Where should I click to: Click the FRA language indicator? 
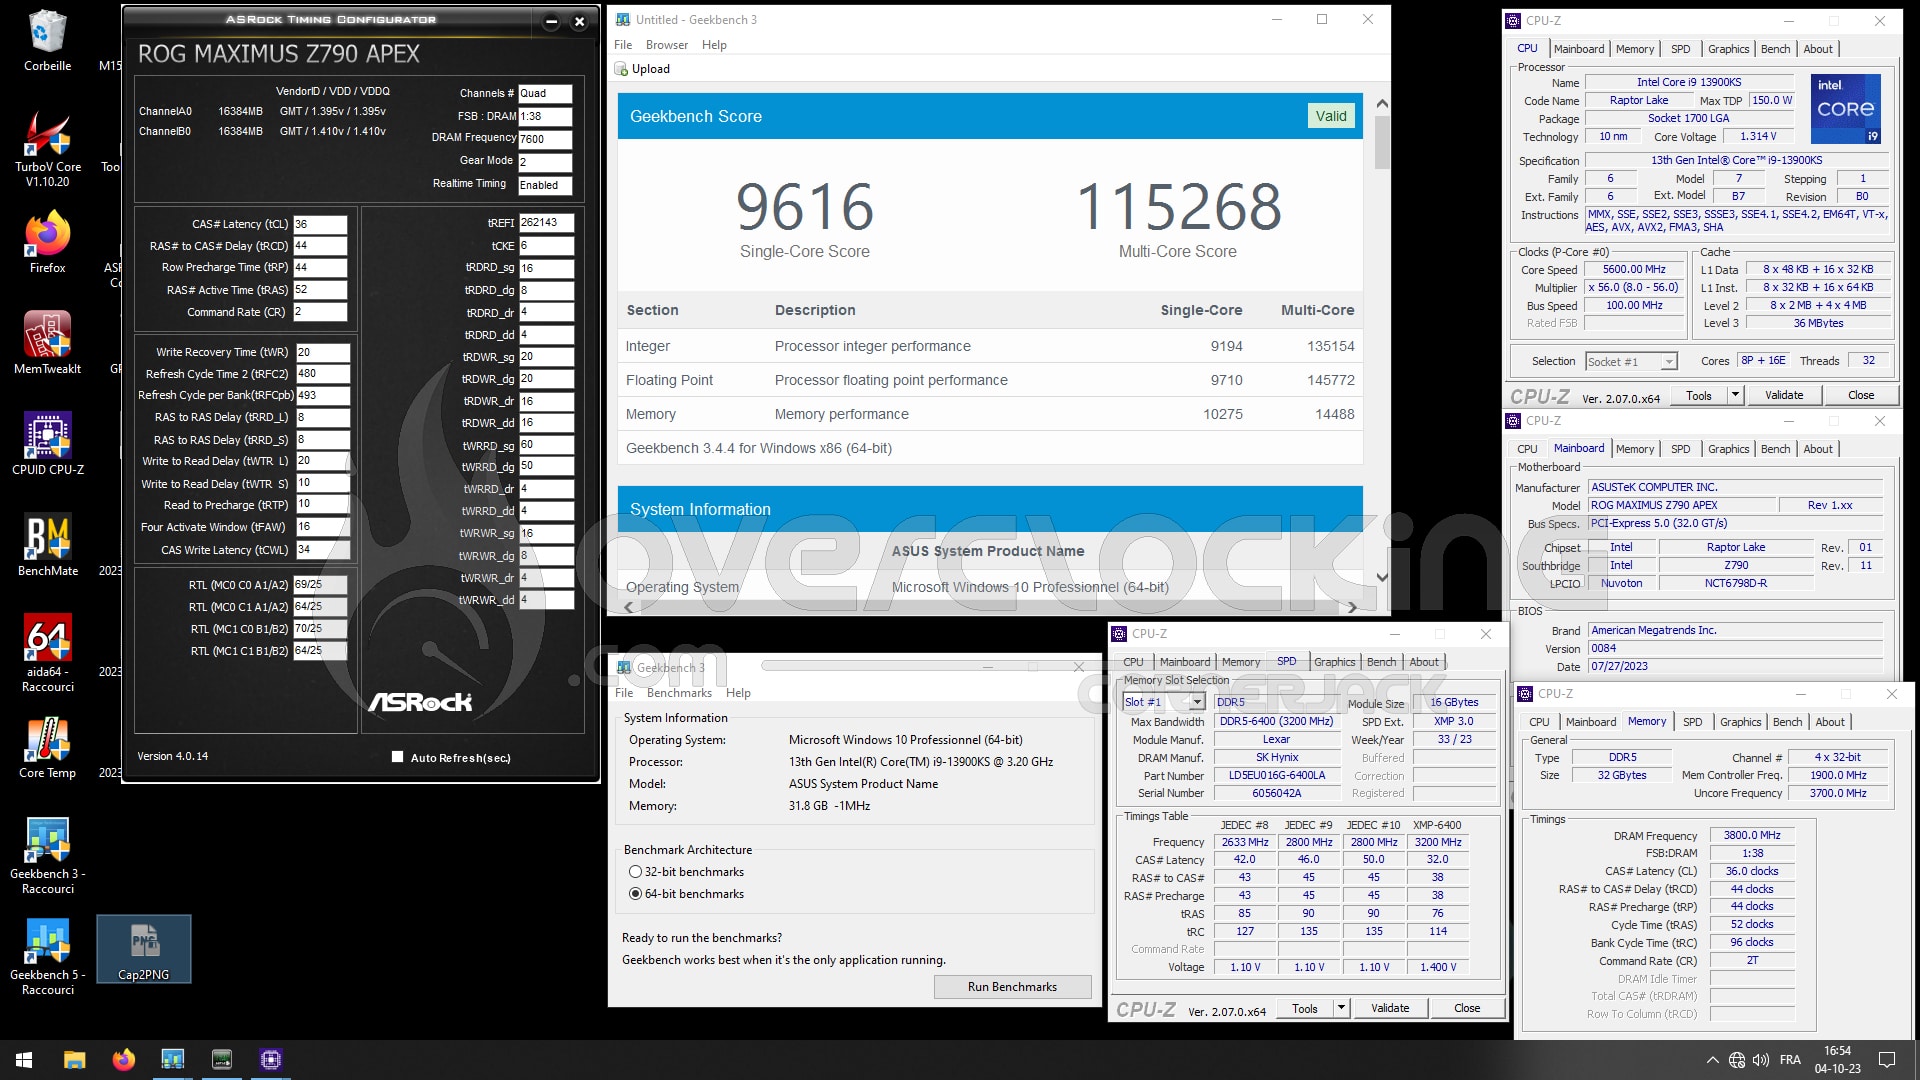1790,1060
